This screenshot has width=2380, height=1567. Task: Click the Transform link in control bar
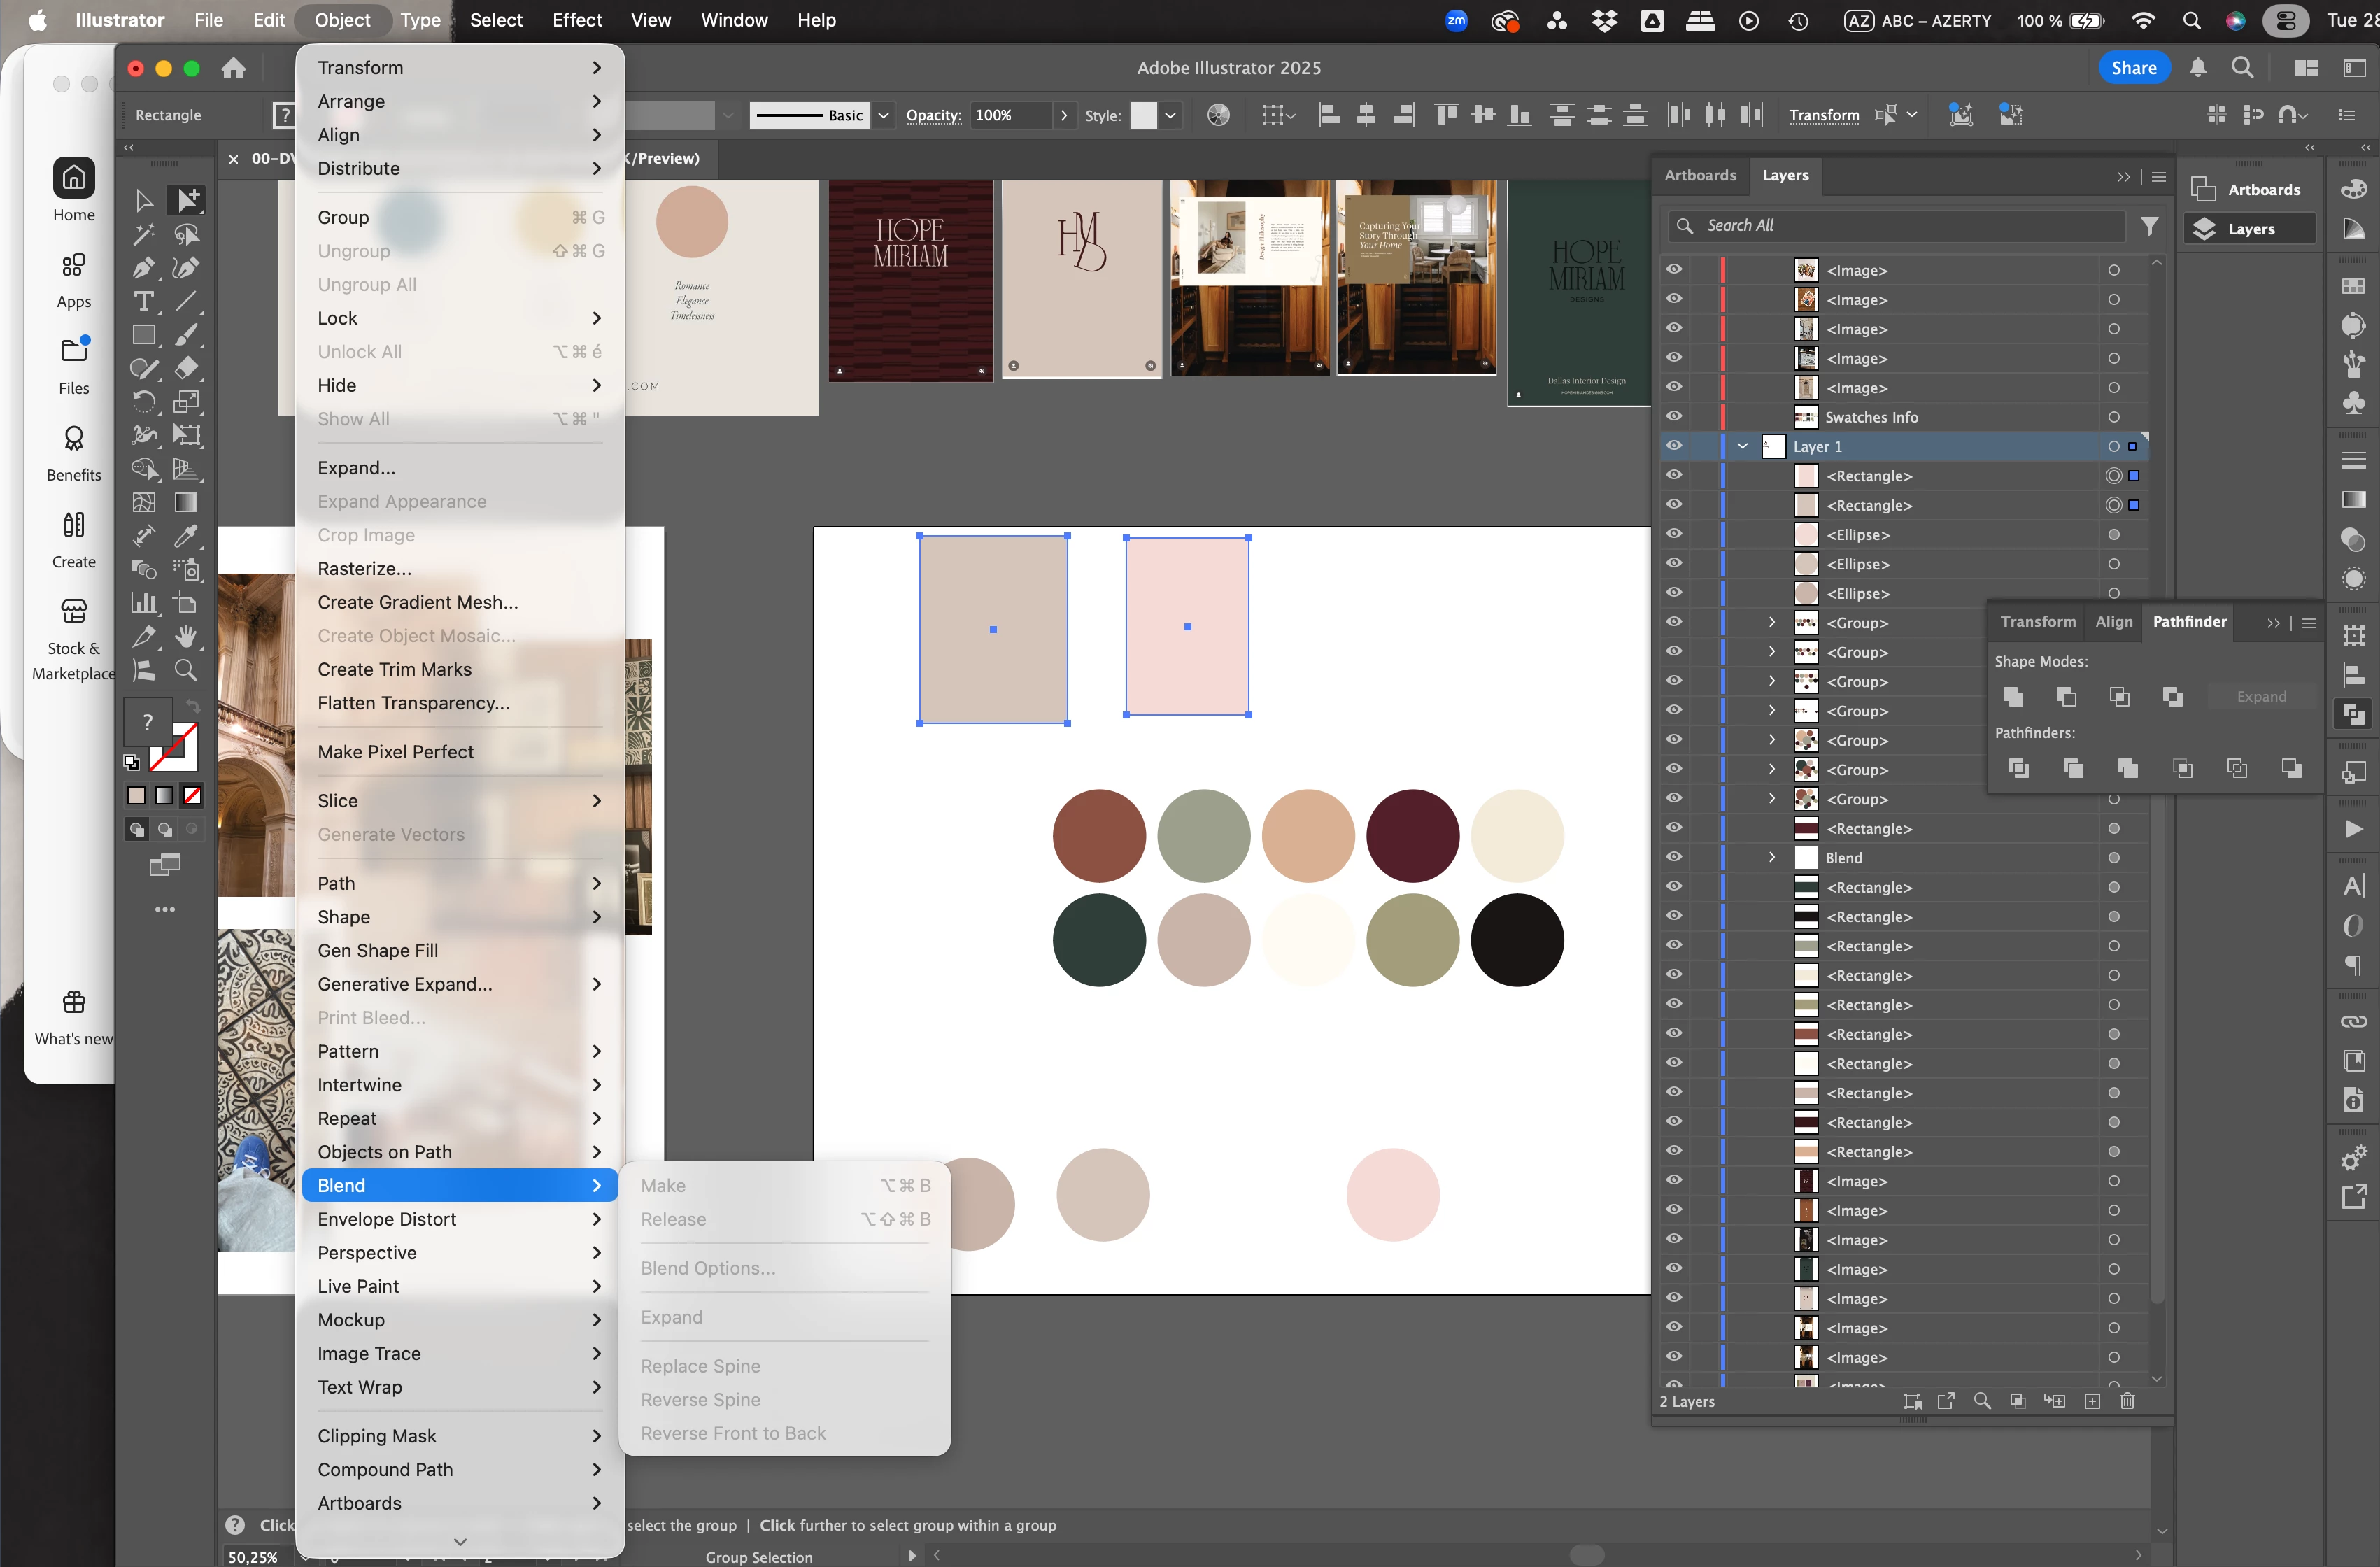point(1823,115)
